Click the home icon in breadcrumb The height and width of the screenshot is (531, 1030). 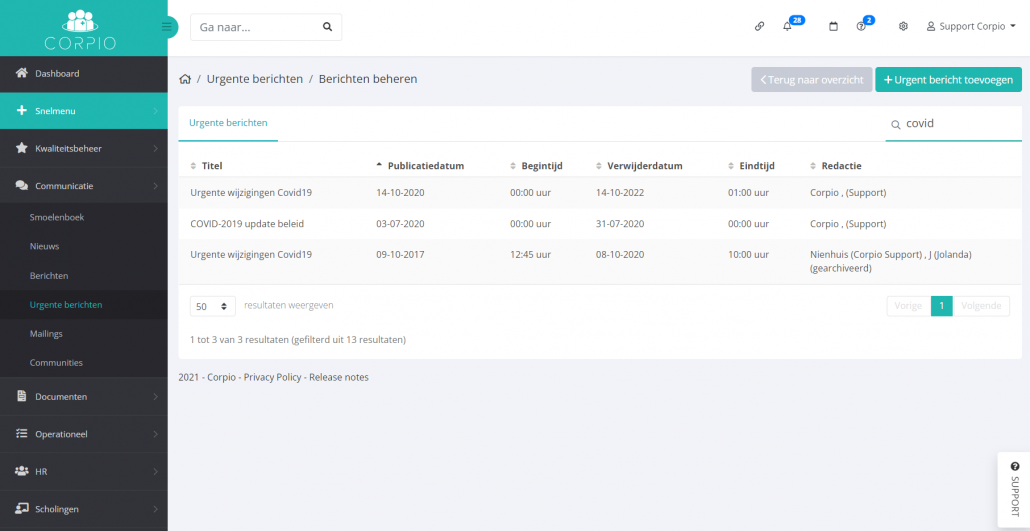[185, 79]
